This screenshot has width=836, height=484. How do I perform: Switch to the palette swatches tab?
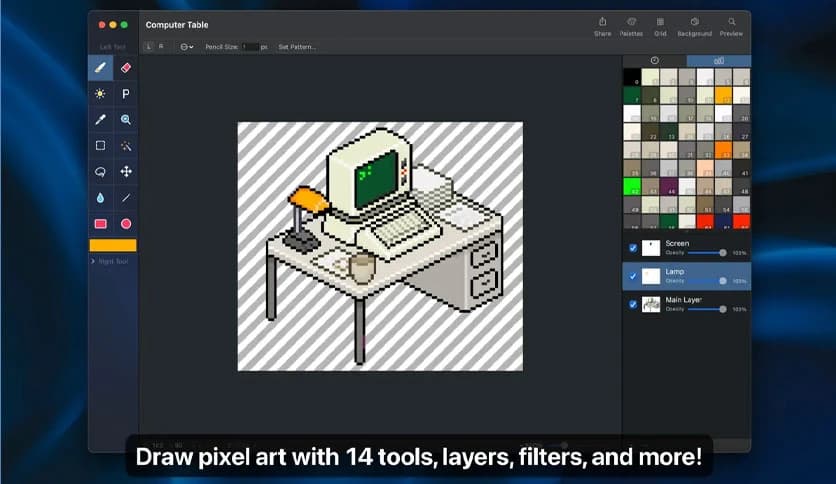[718, 61]
